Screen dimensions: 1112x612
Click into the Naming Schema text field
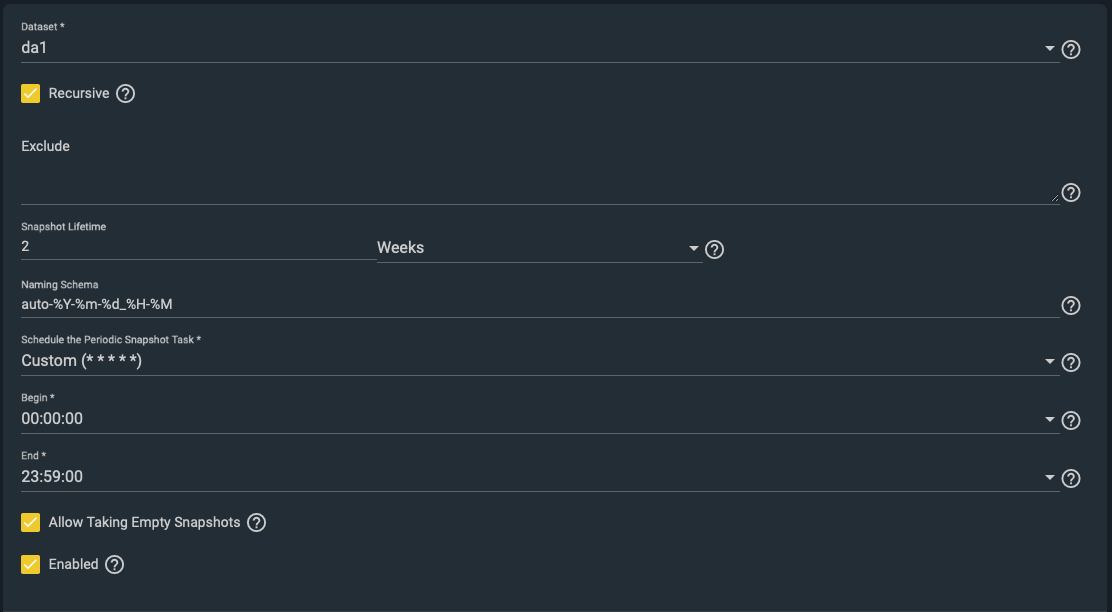pyautogui.click(x=538, y=304)
